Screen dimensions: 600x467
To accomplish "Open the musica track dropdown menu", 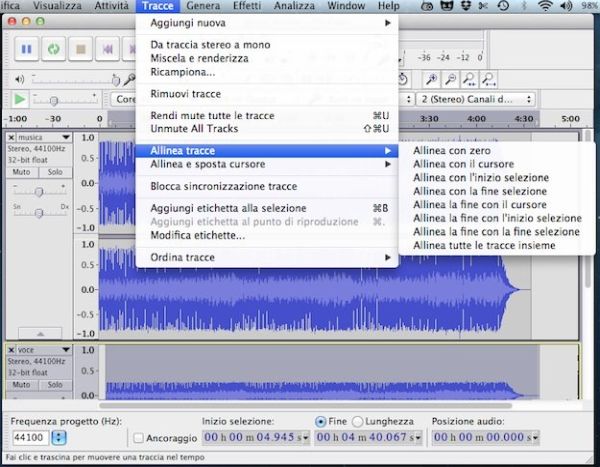I will click(64, 137).
